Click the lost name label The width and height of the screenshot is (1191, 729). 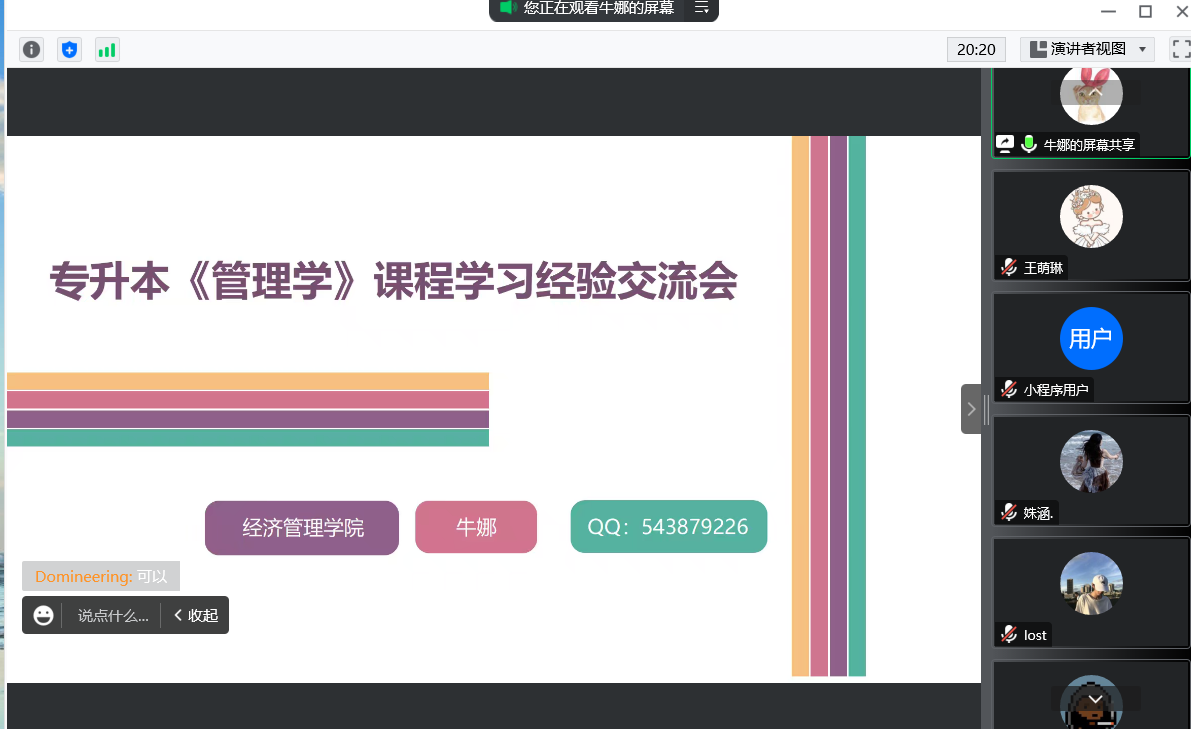click(1035, 636)
